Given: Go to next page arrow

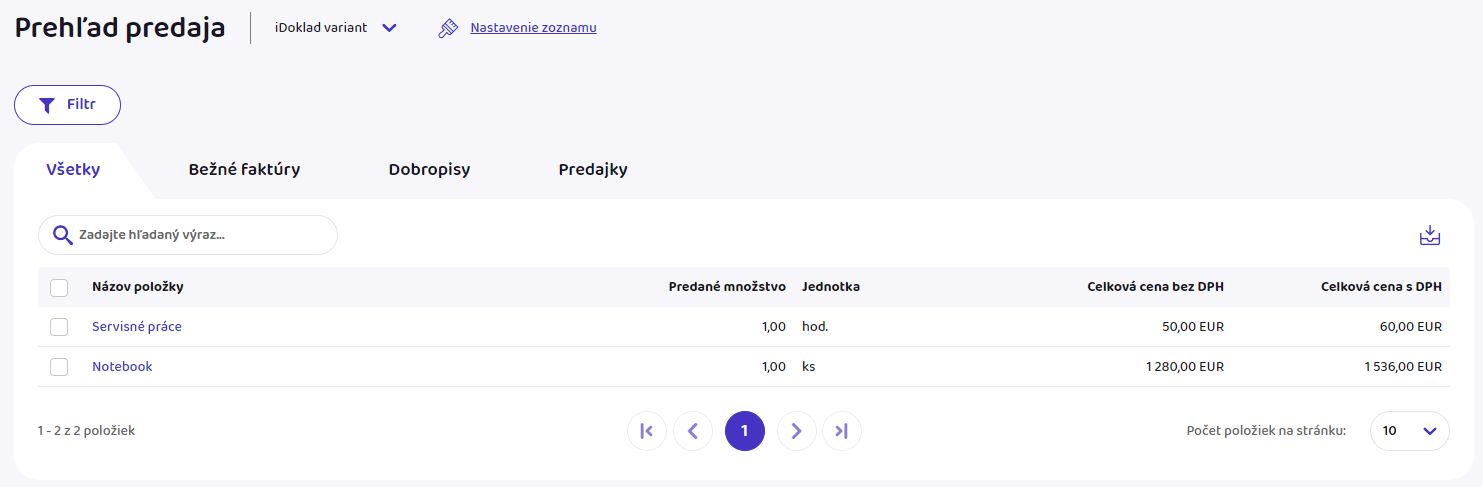Looking at the screenshot, I should (796, 431).
